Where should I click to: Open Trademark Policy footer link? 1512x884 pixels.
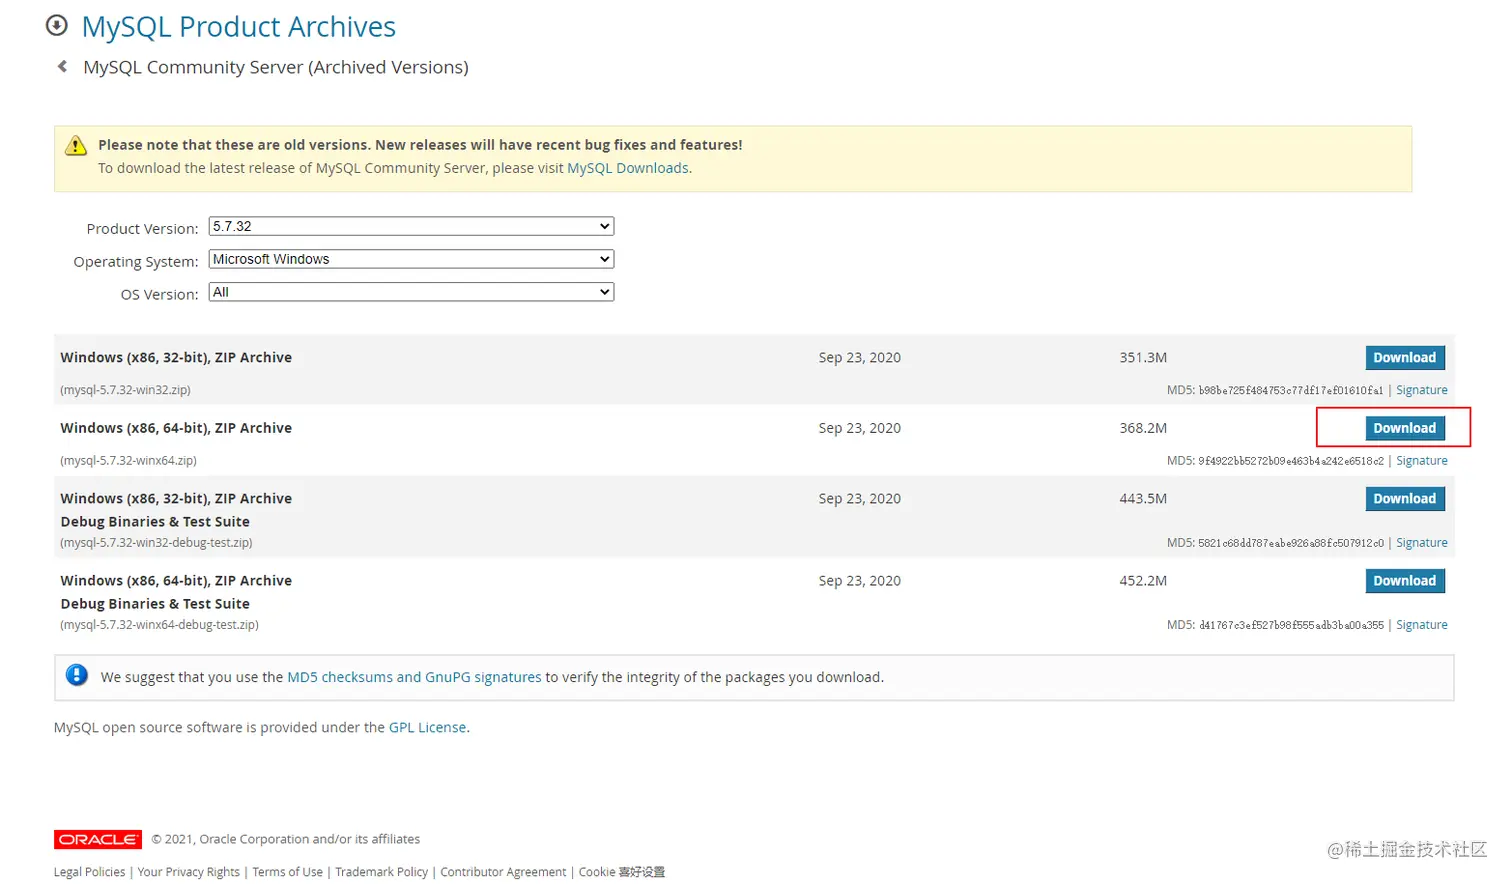(x=382, y=872)
